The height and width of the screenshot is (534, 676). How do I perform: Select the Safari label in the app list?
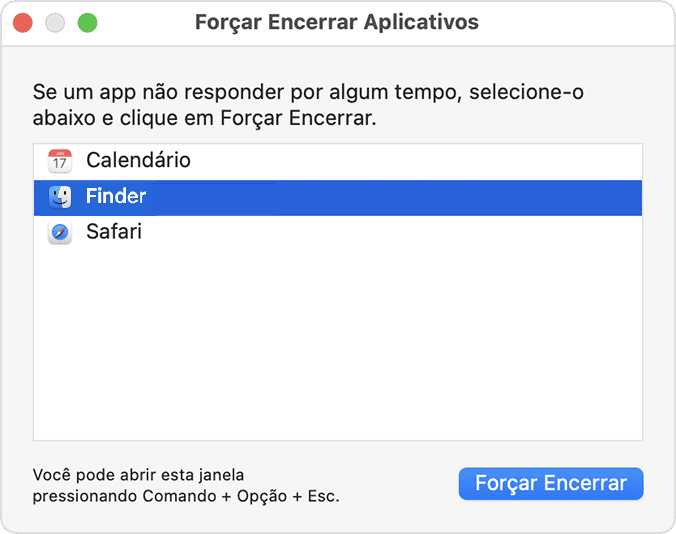tap(114, 233)
